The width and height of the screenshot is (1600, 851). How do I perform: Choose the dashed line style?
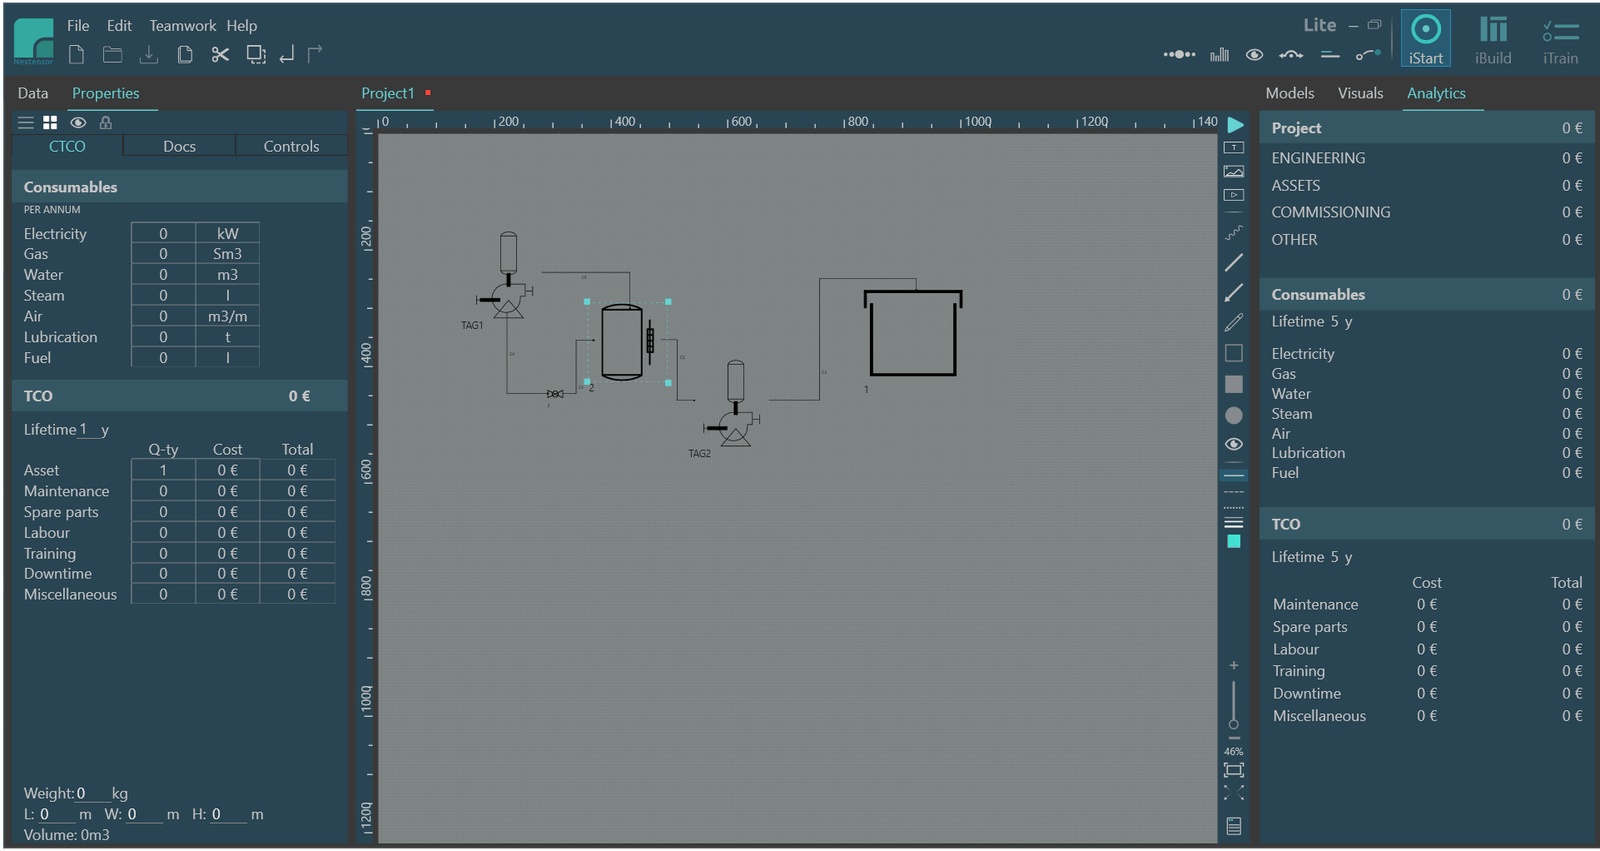pyautogui.click(x=1234, y=492)
